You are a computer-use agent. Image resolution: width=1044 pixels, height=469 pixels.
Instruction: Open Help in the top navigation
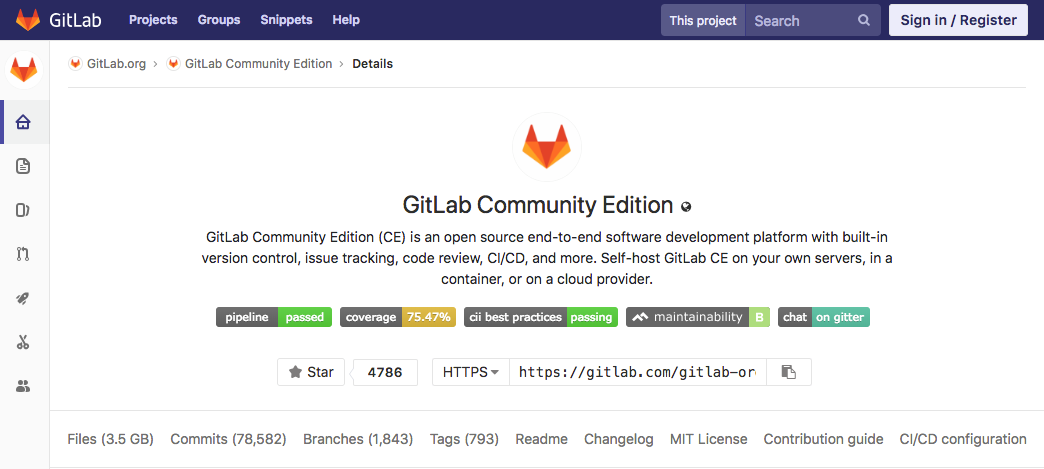[x=346, y=20]
